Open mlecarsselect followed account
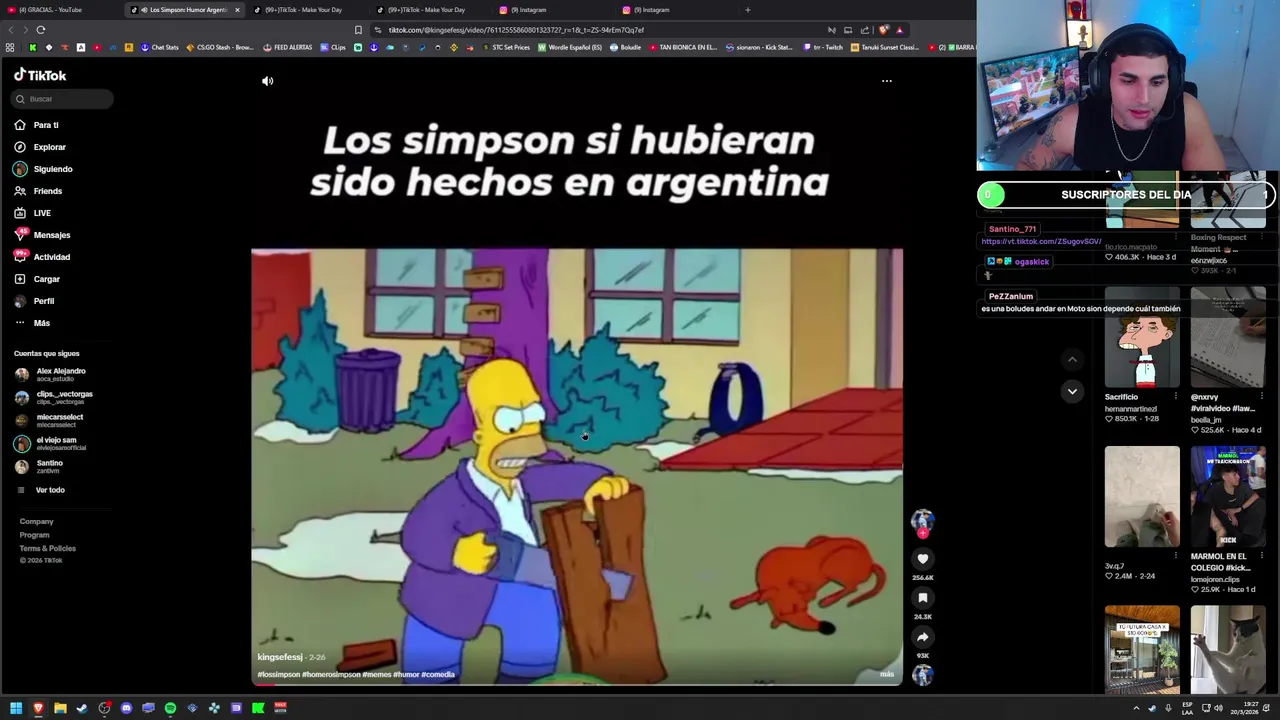This screenshot has height=720, width=1280. [49, 420]
